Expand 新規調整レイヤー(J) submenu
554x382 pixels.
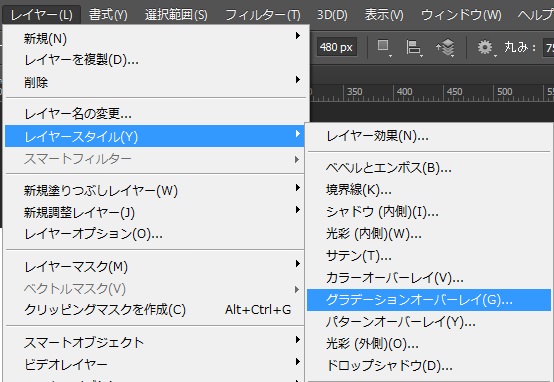pyautogui.click(x=155, y=212)
